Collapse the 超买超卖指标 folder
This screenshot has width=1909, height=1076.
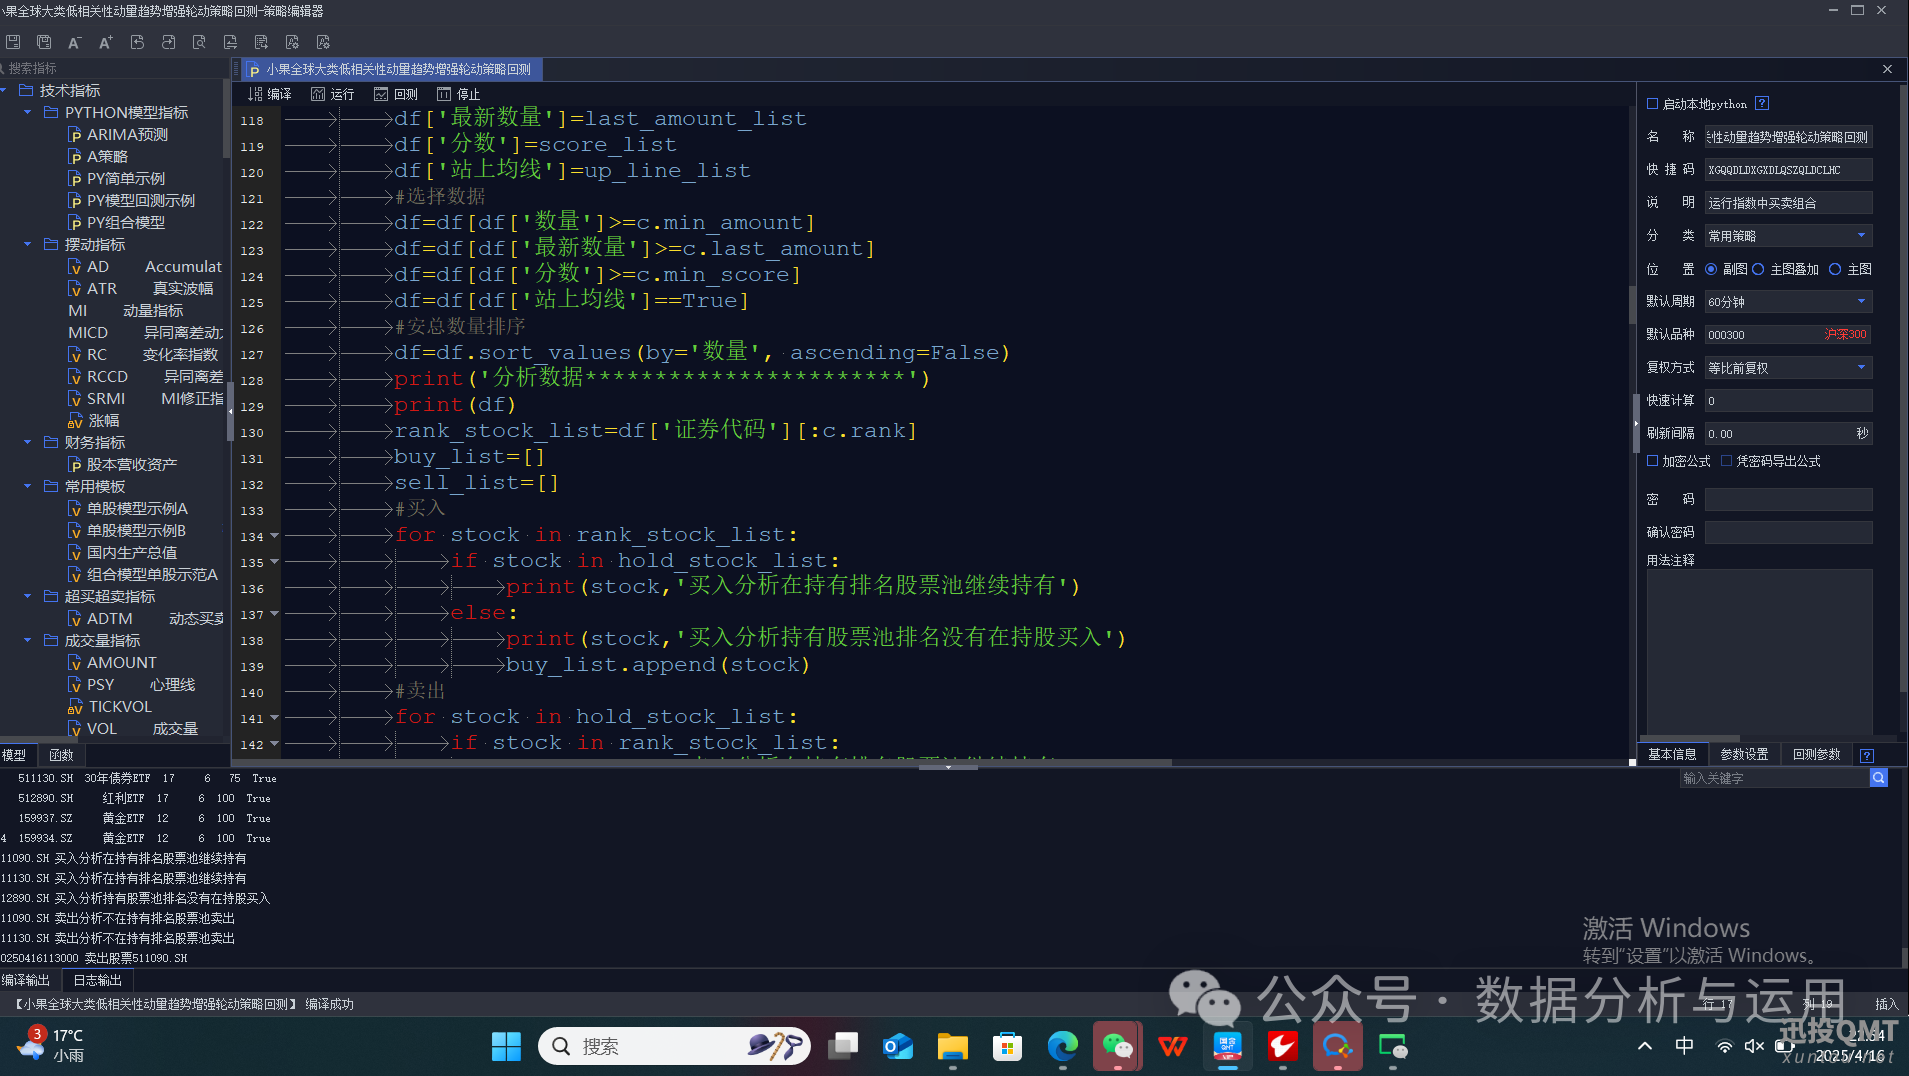coord(27,597)
